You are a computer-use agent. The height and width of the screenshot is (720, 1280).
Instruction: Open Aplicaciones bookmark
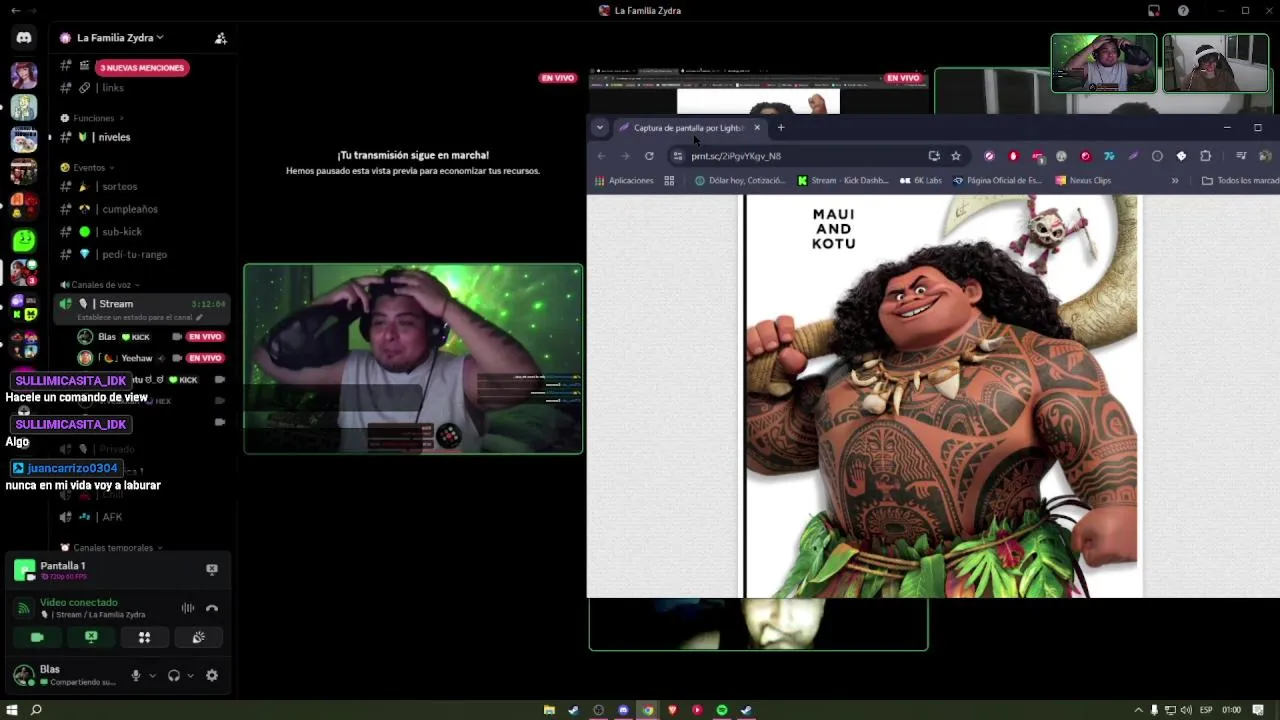[x=624, y=181]
